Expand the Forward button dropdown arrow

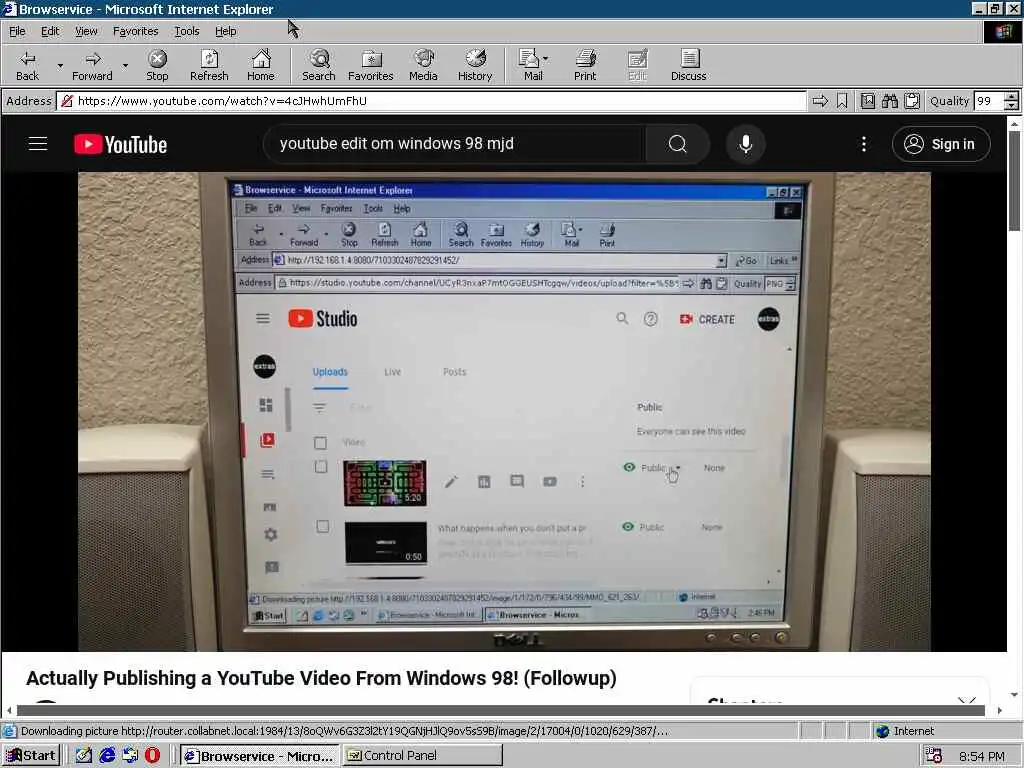pos(125,65)
